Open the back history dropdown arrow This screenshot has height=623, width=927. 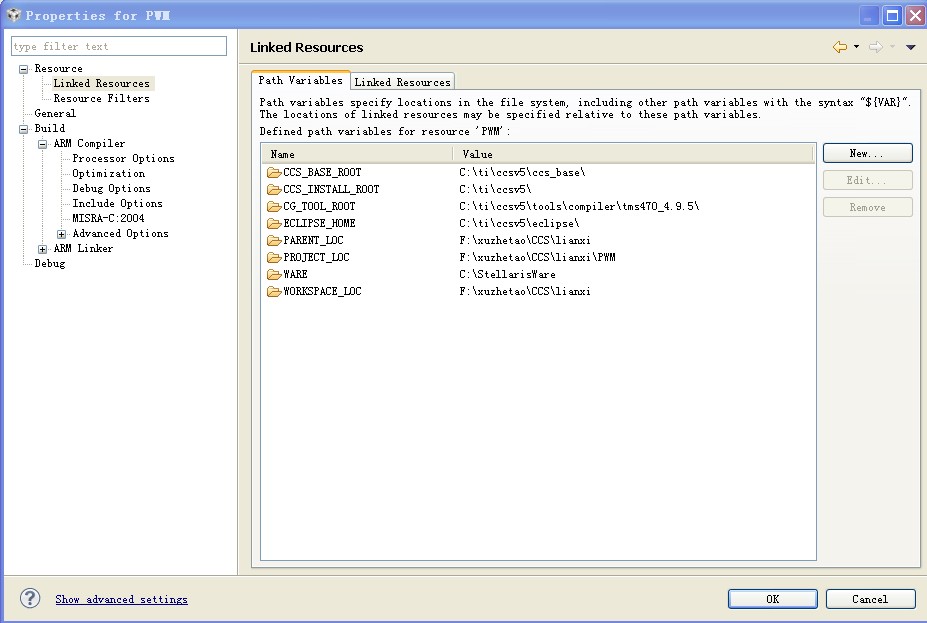point(856,47)
